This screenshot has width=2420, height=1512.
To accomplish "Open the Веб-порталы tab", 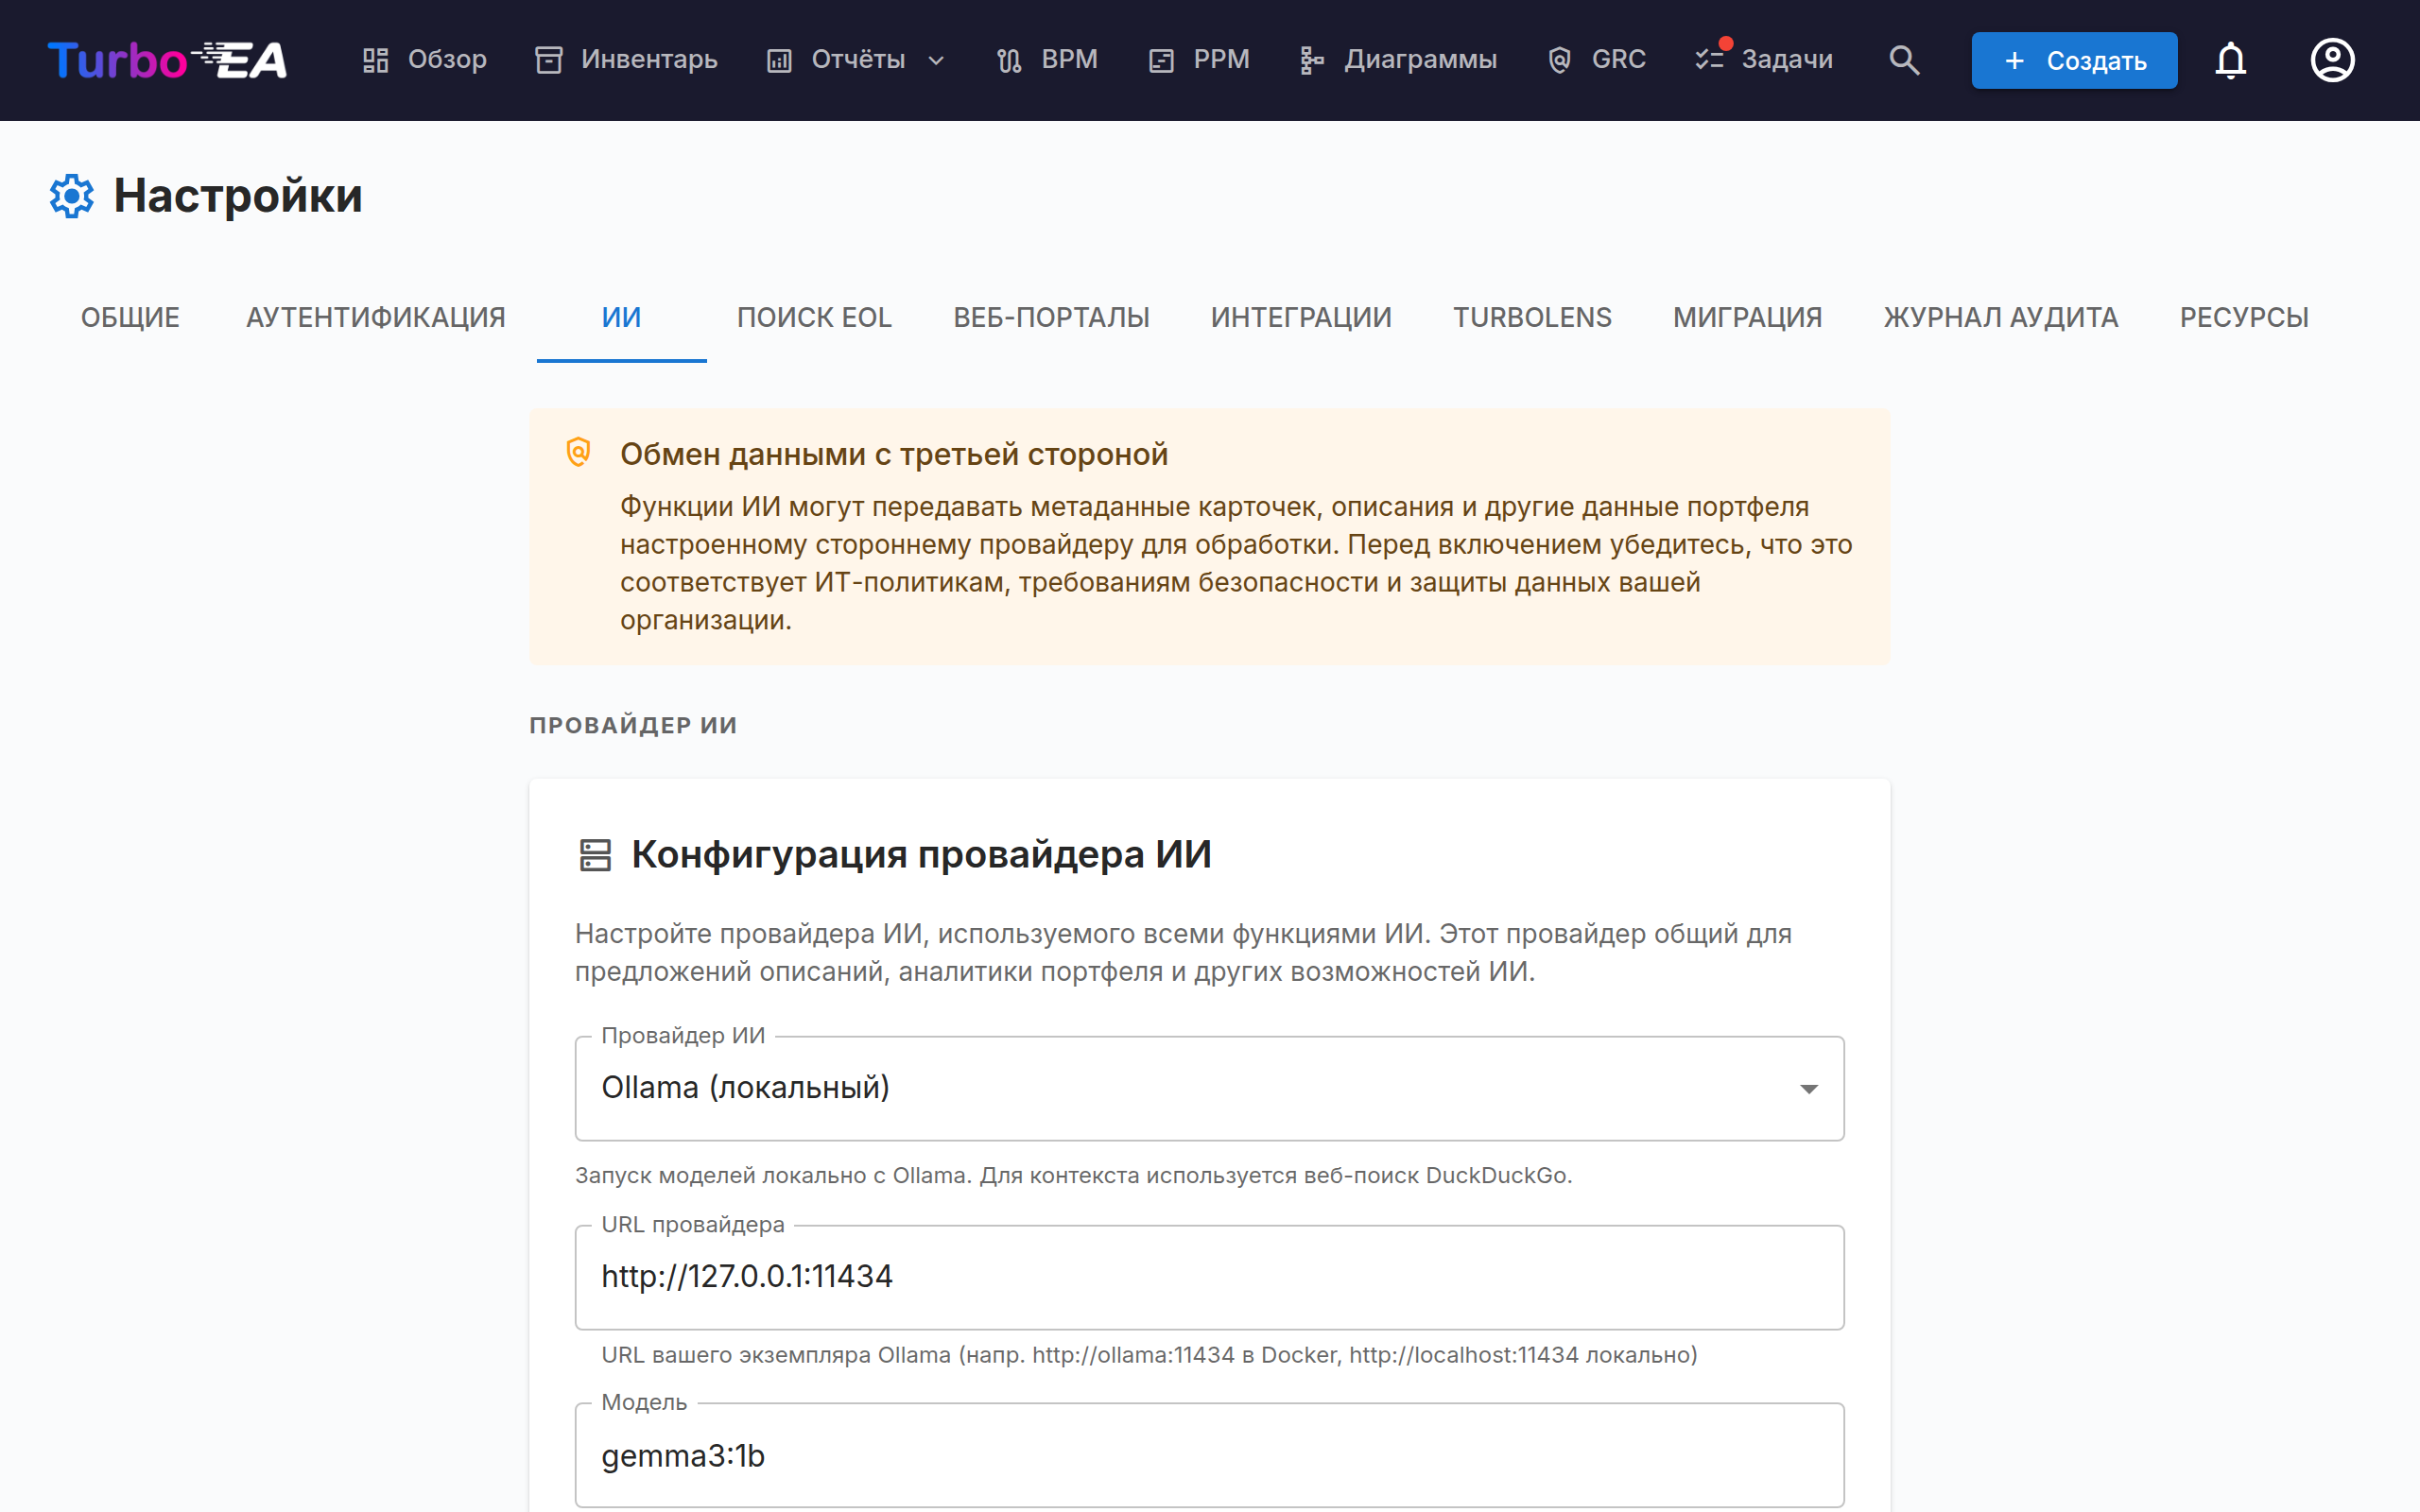I will tap(1051, 318).
